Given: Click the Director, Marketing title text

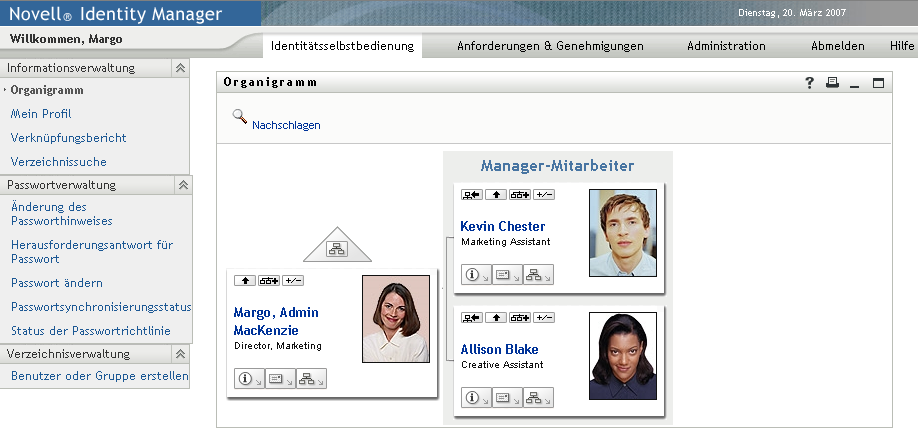Looking at the screenshot, I should 278,346.
